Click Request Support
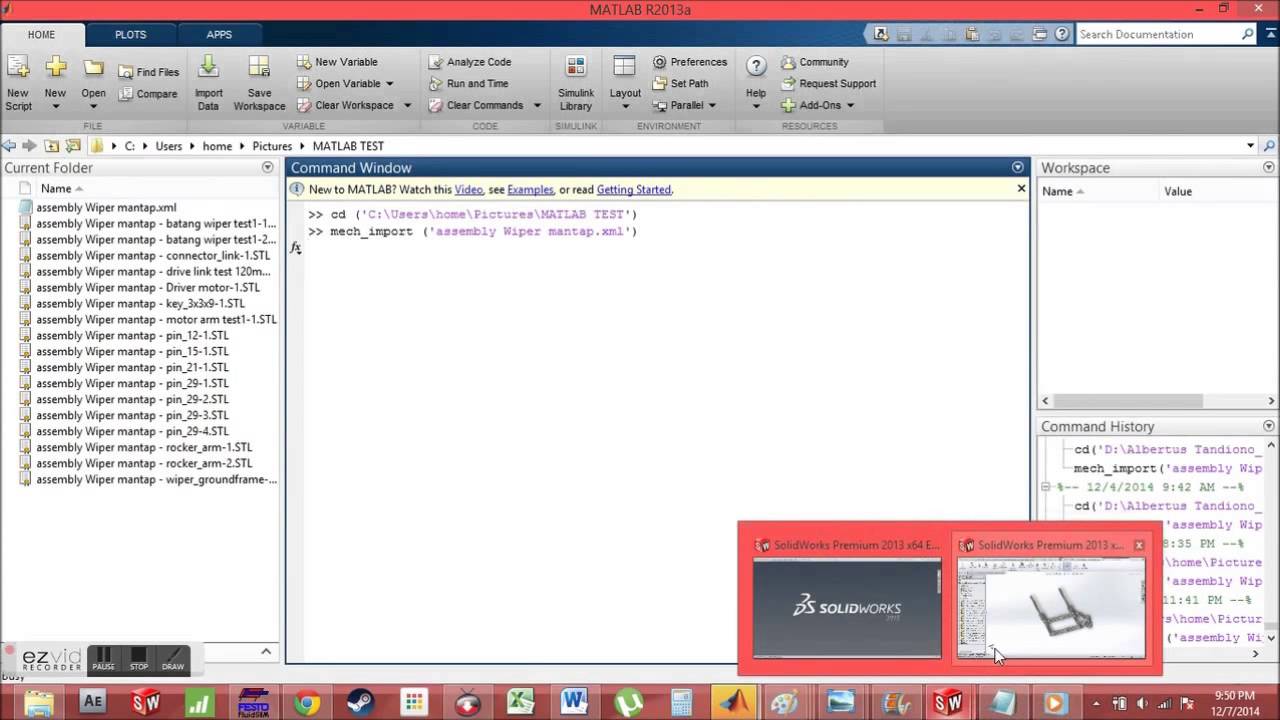 (x=828, y=84)
